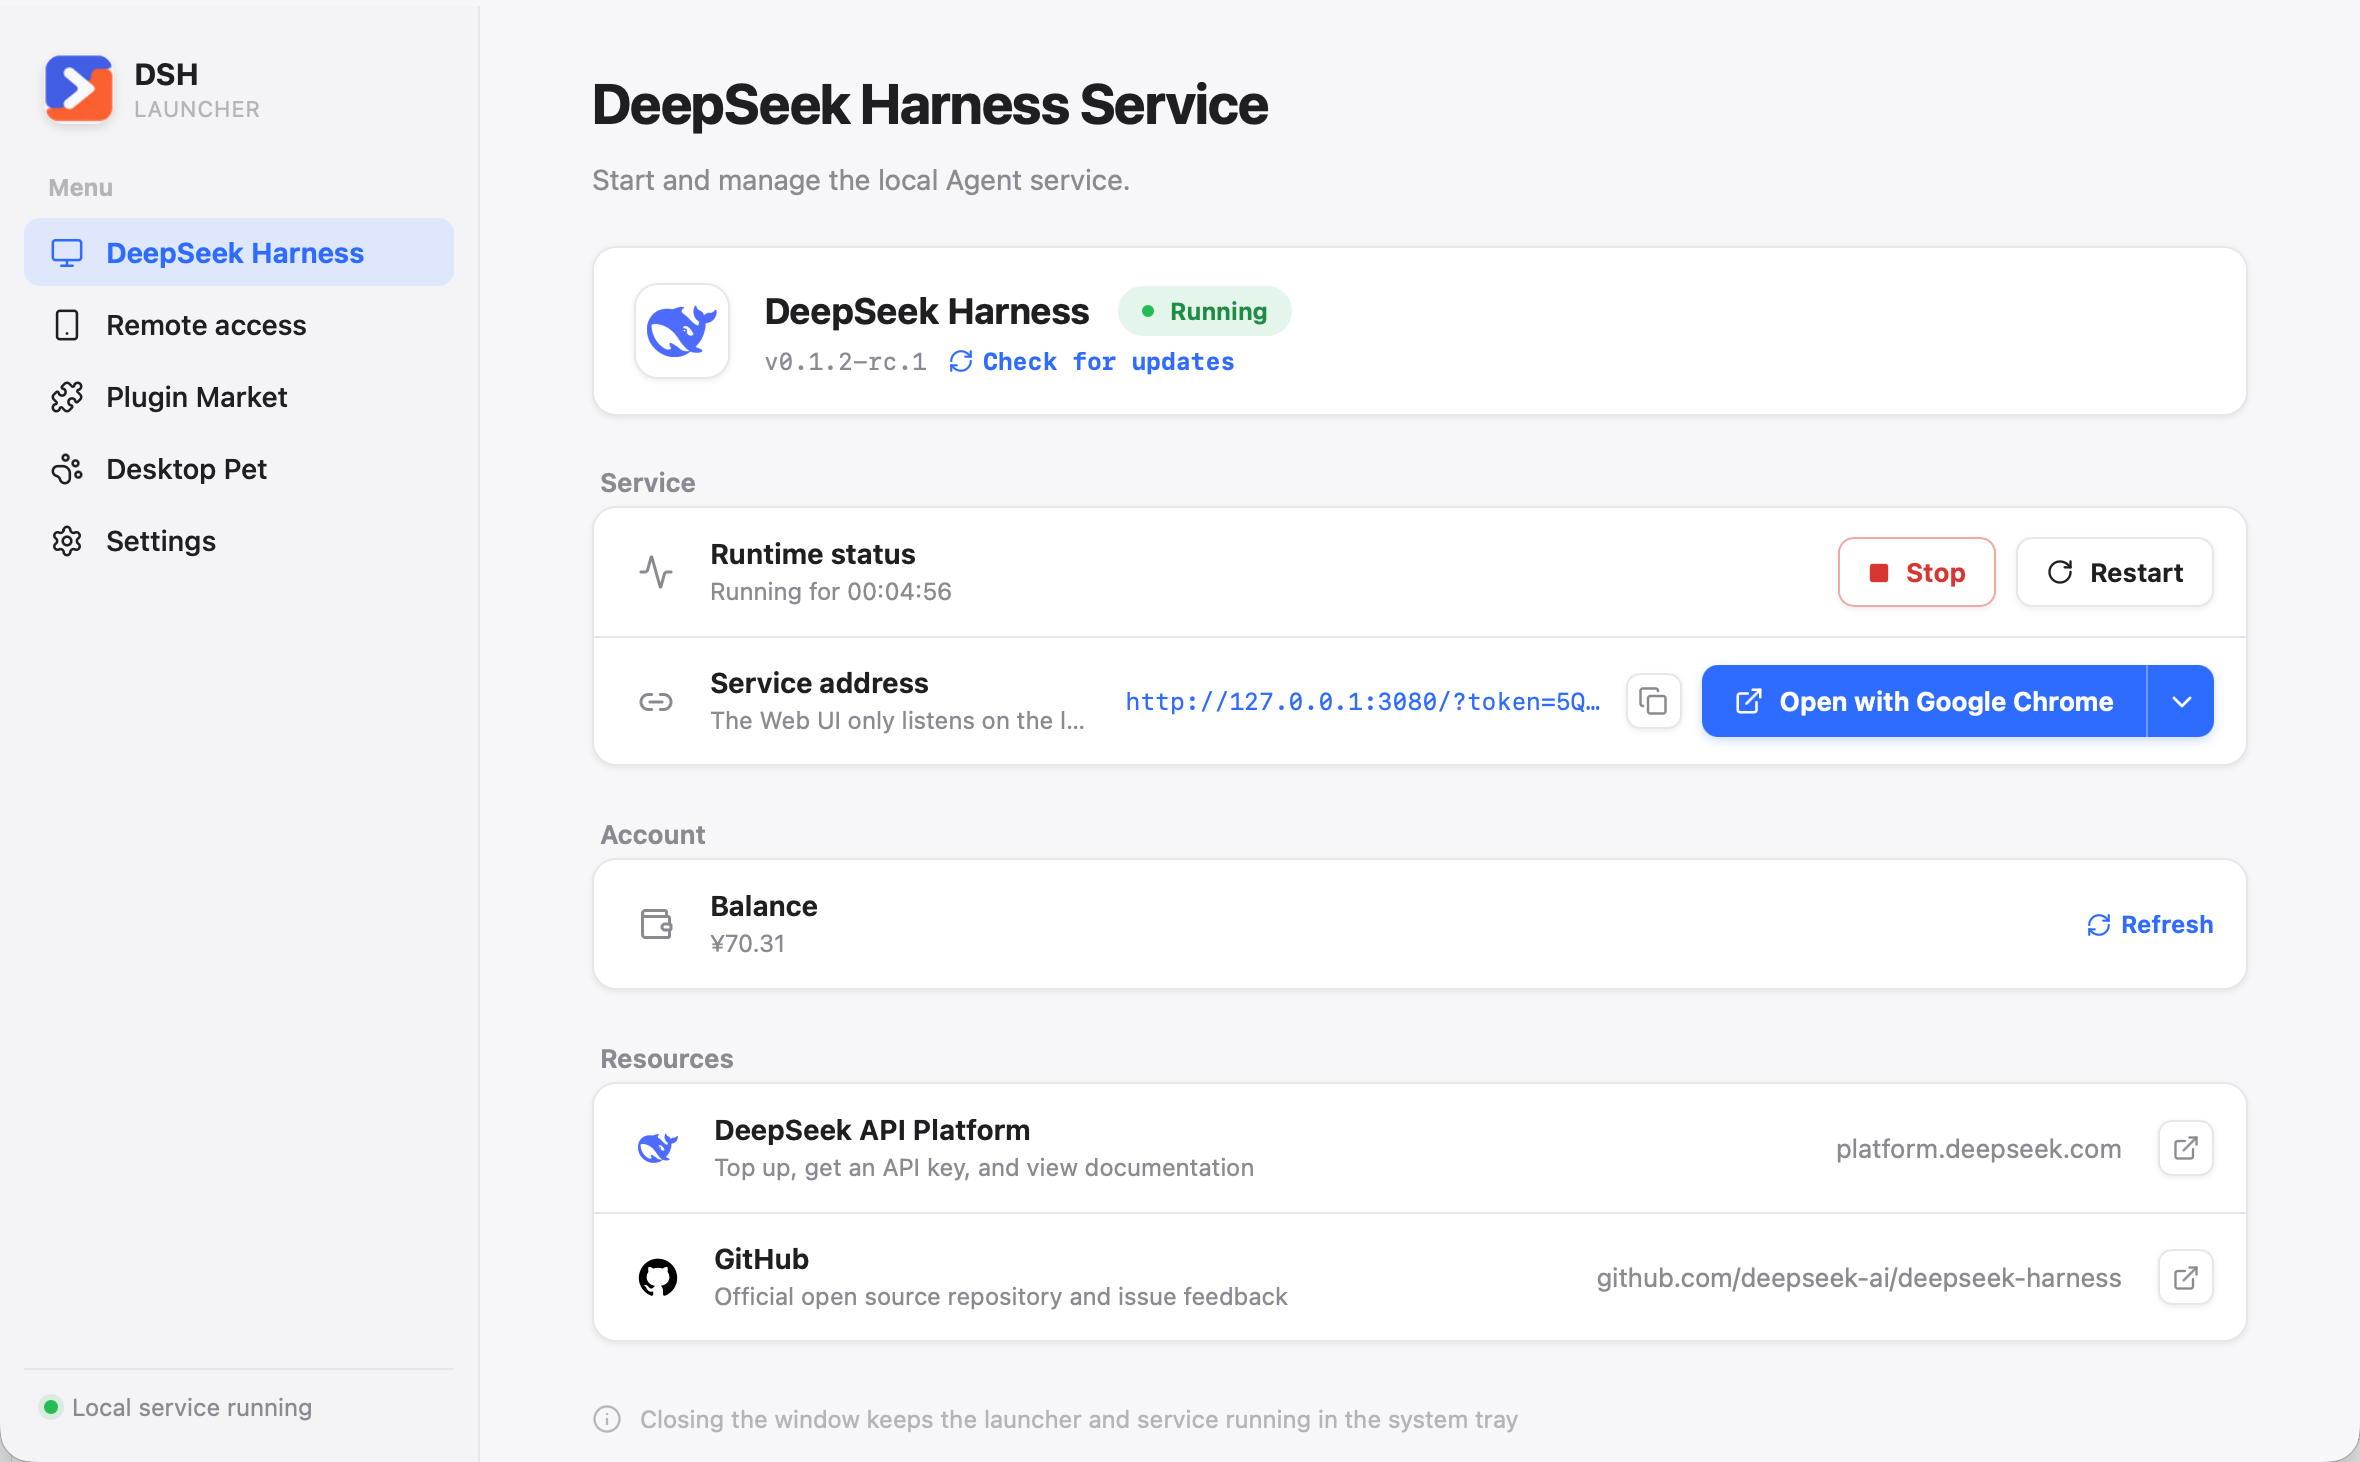Viewport: 2360px width, 1462px height.
Task: Switch to Desktop Pet
Action: click(x=239, y=469)
